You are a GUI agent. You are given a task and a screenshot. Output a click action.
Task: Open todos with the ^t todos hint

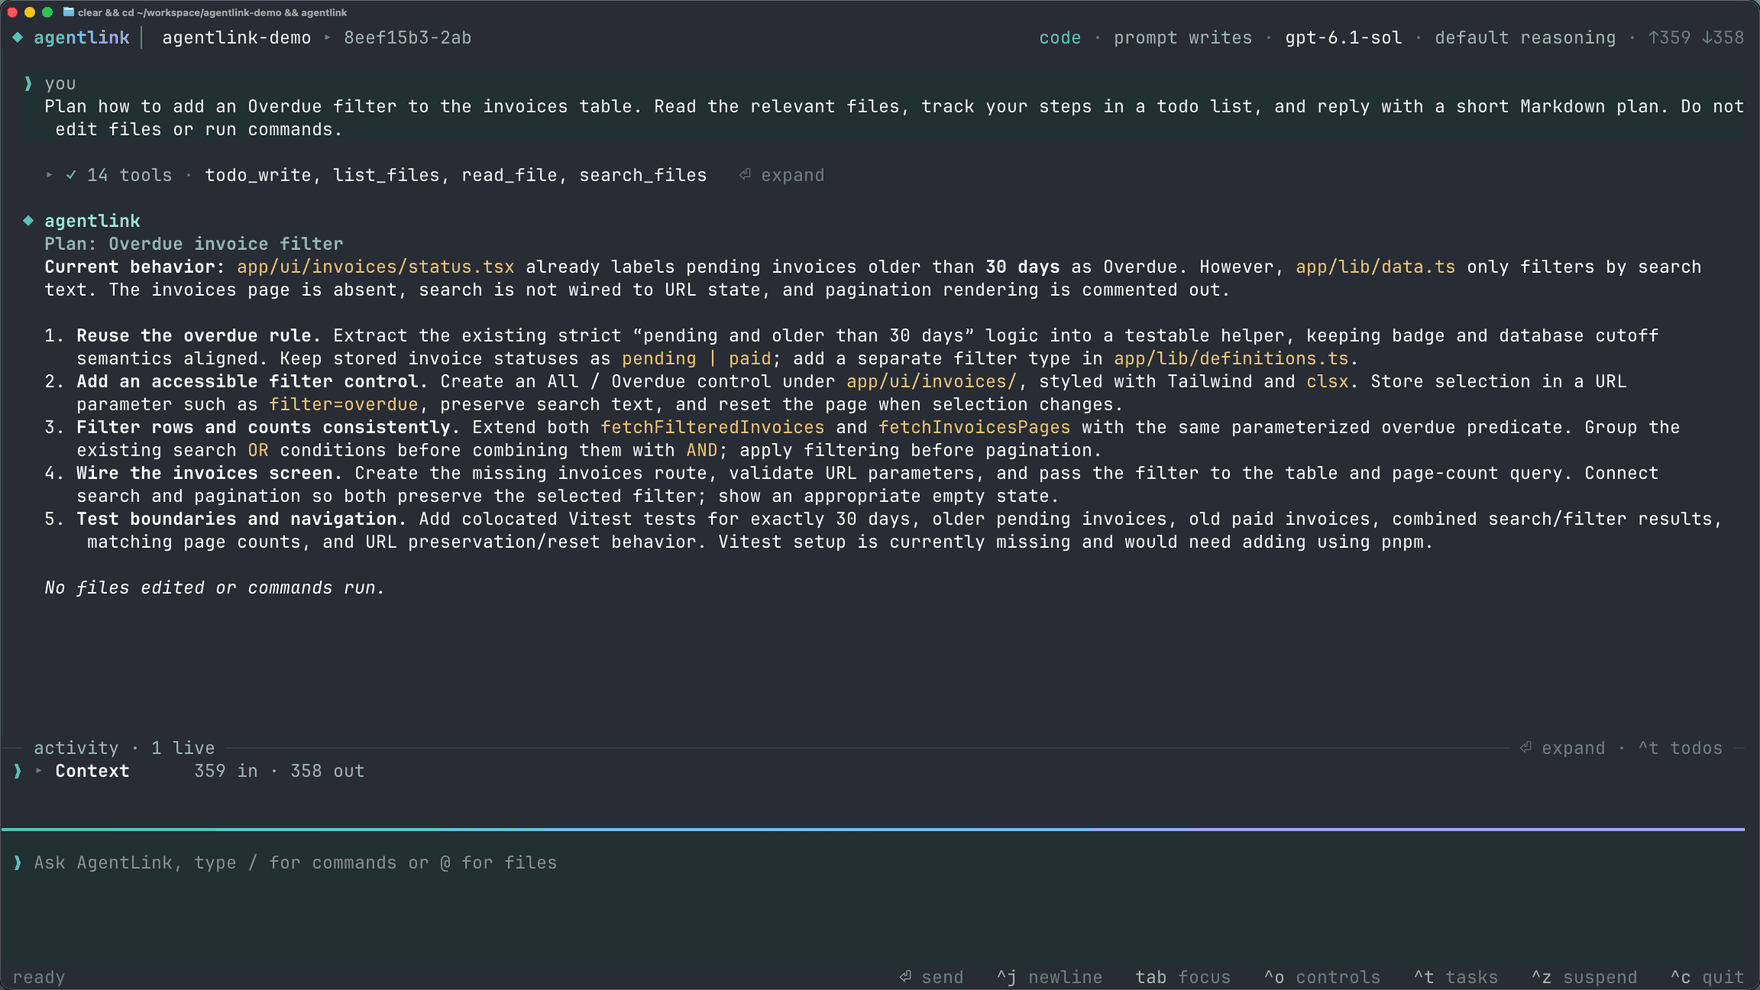coord(1680,748)
